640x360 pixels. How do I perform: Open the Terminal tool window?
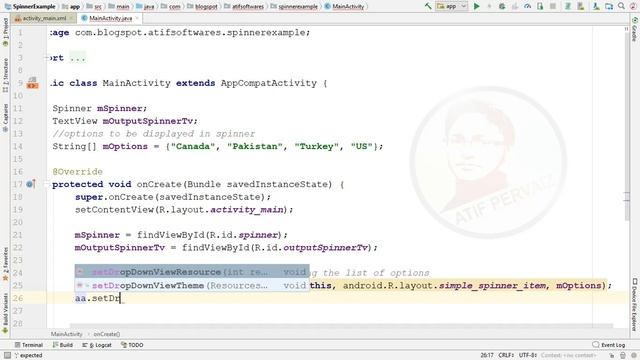(x=29, y=345)
